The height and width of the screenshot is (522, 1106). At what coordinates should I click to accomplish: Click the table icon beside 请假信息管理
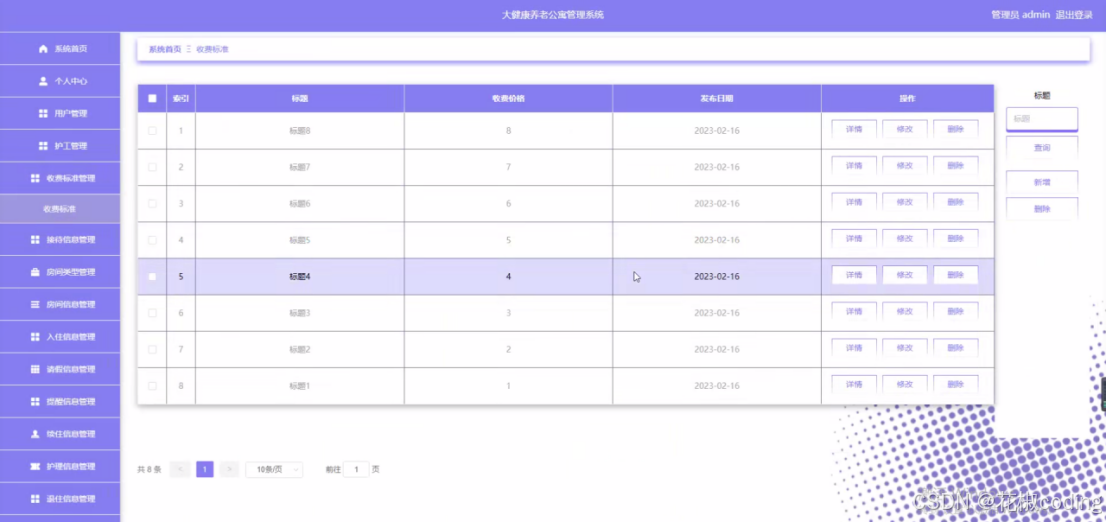35,370
